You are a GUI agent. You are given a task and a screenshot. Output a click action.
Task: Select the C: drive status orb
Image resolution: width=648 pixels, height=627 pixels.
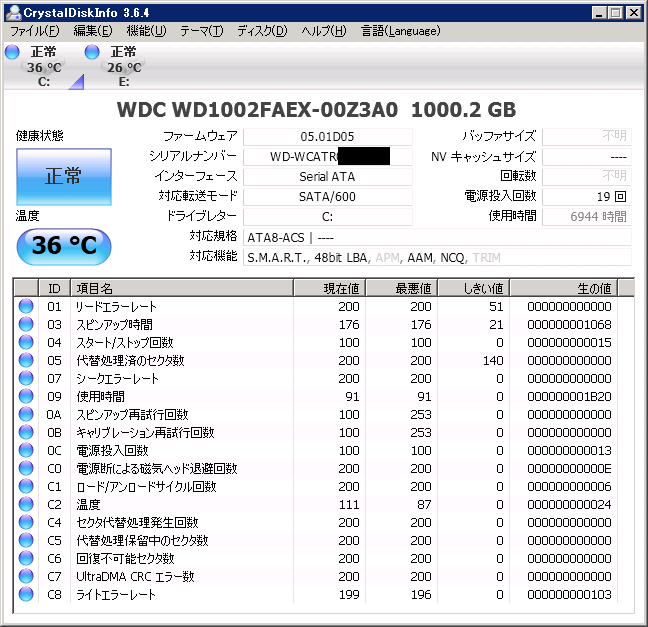pyautogui.click(x=12, y=52)
